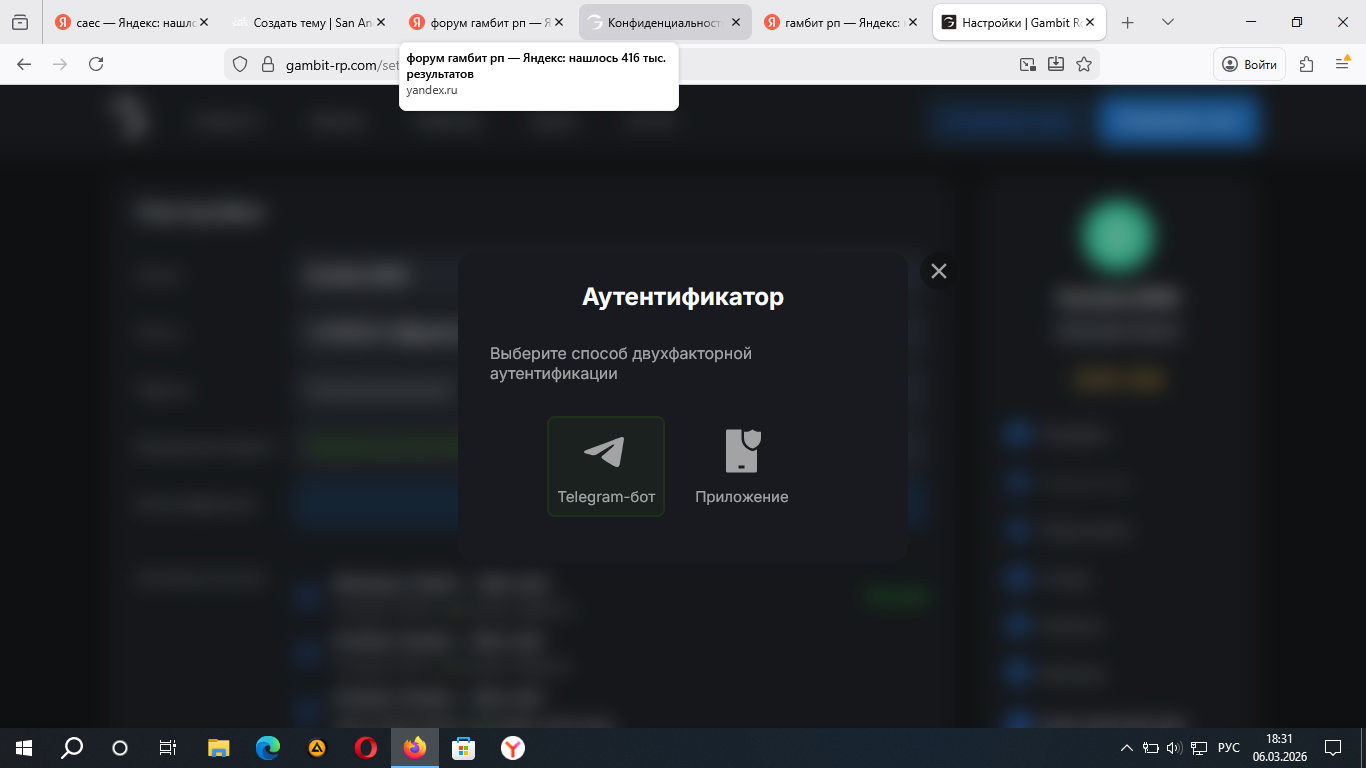
Task: Close the Аутентификатор dialog with the X
Action: click(938, 271)
